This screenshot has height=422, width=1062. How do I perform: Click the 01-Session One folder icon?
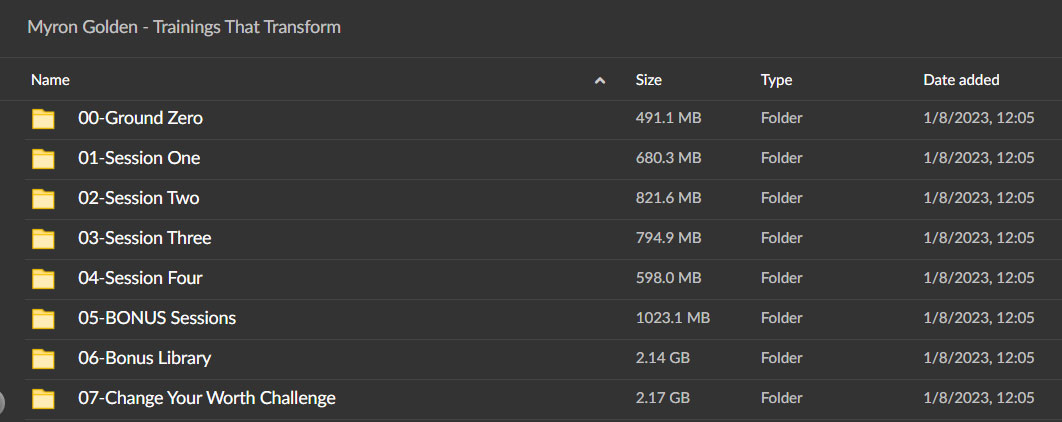coord(43,159)
